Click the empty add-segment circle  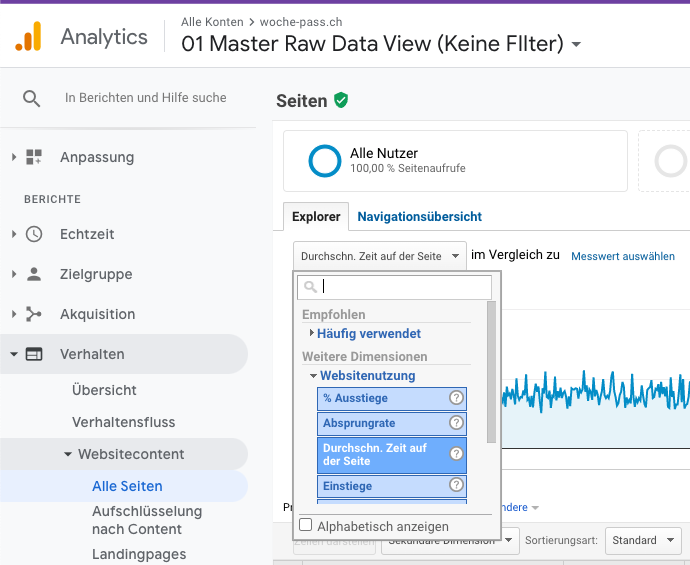click(x=670, y=161)
